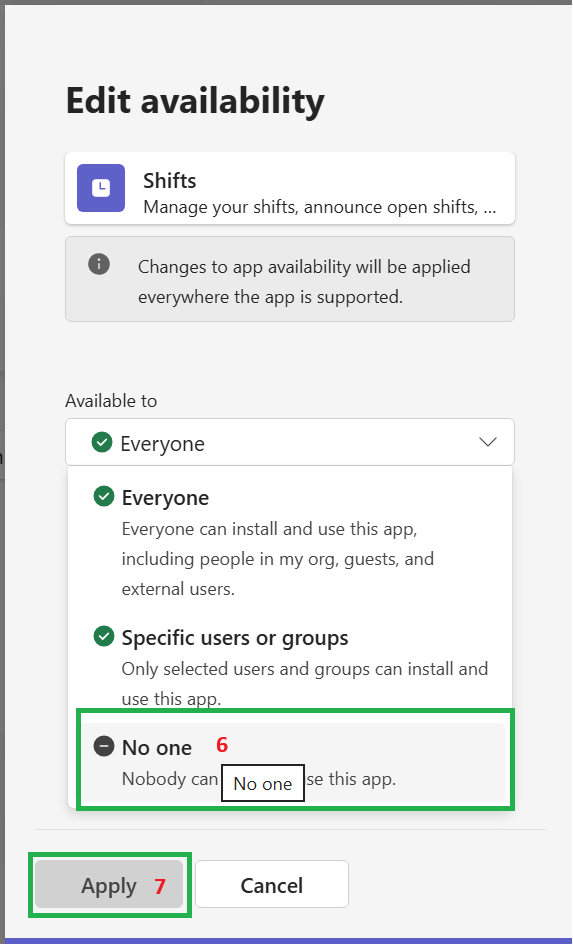Open the Available to combo box
Viewport: 573px width, 944px height.
[290, 442]
